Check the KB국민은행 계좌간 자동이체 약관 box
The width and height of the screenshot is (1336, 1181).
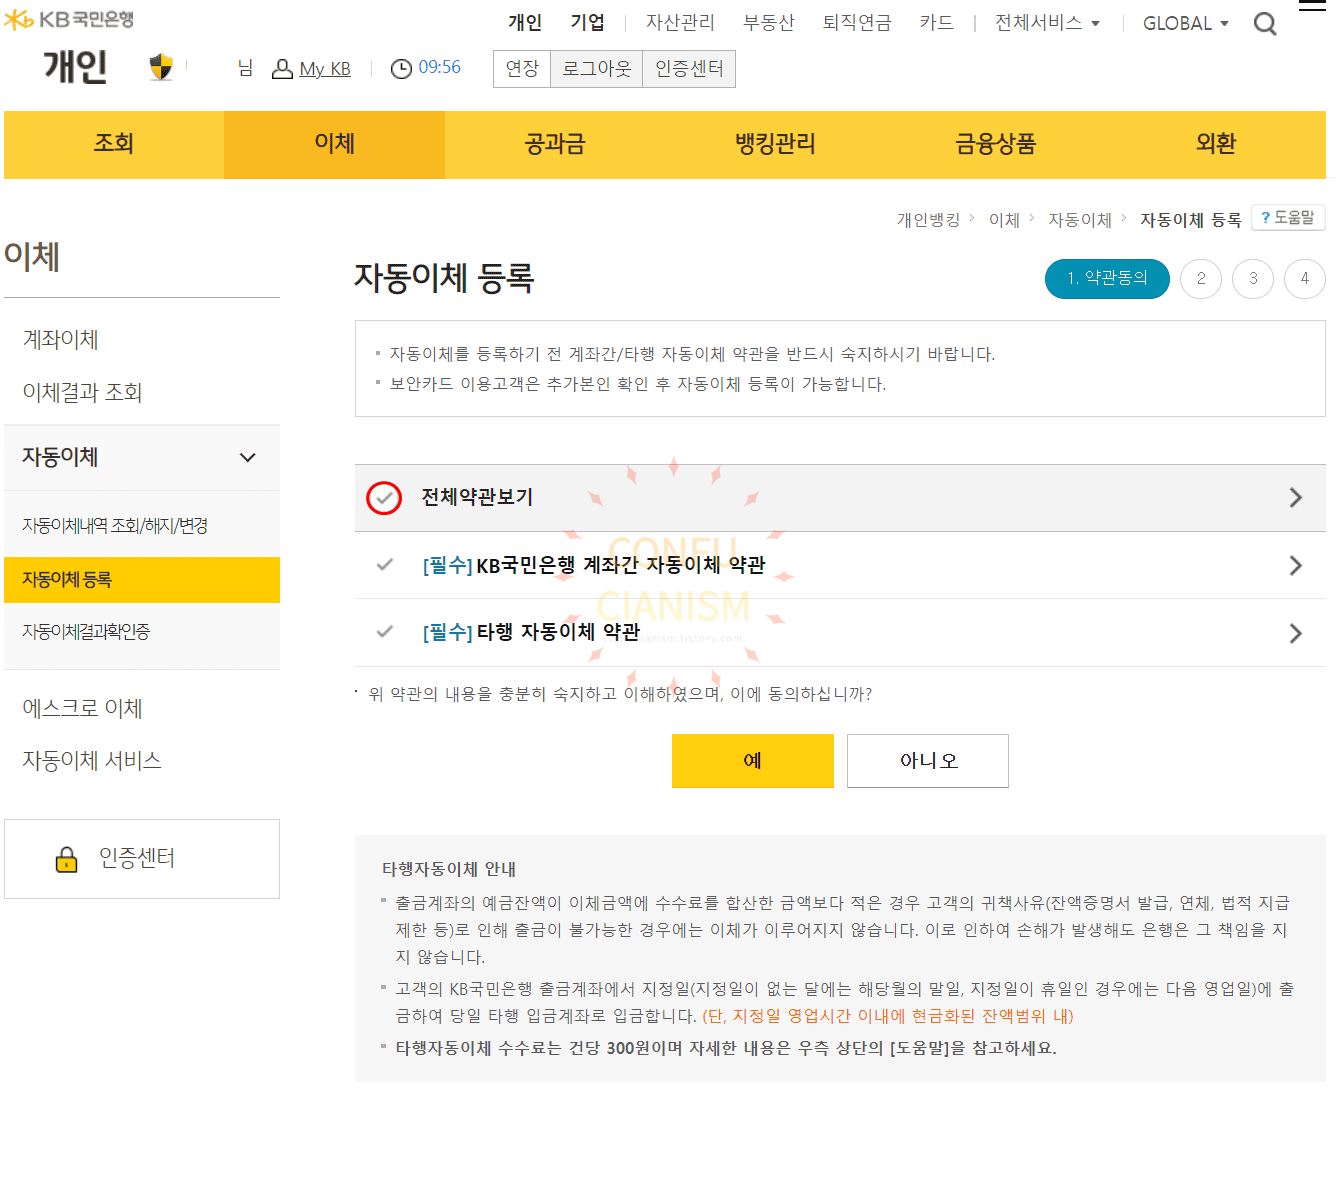(384, 565)
